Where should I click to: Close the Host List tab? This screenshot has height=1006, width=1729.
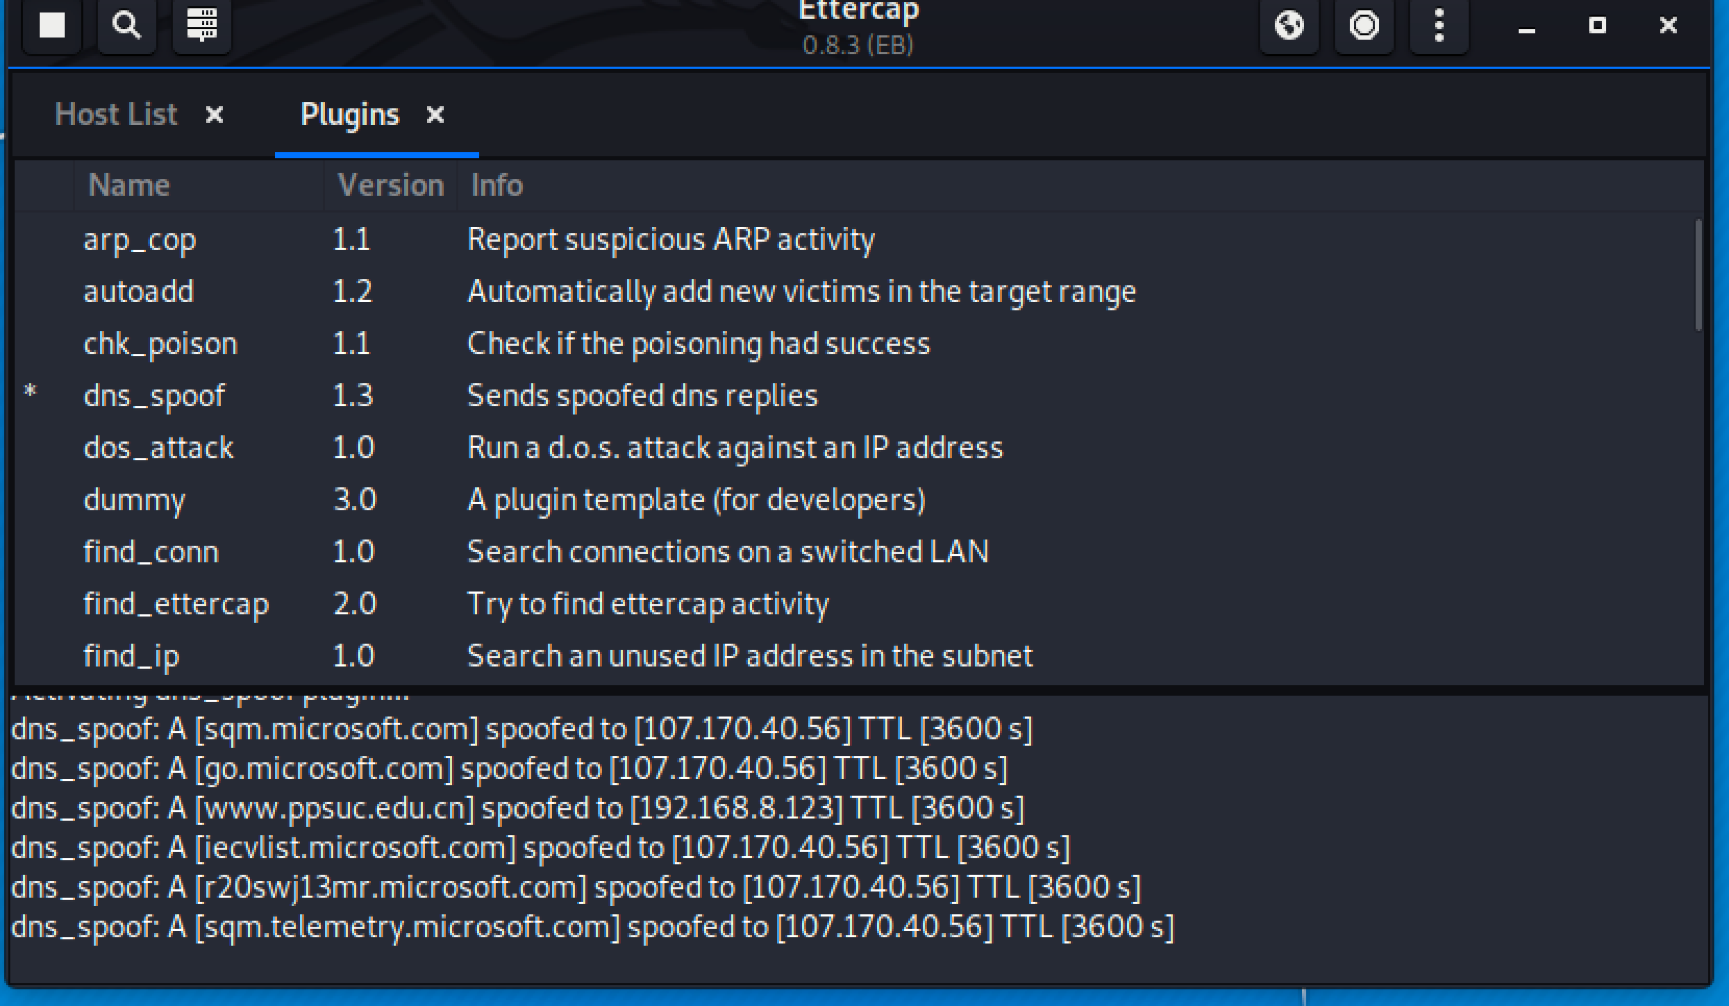214,115
